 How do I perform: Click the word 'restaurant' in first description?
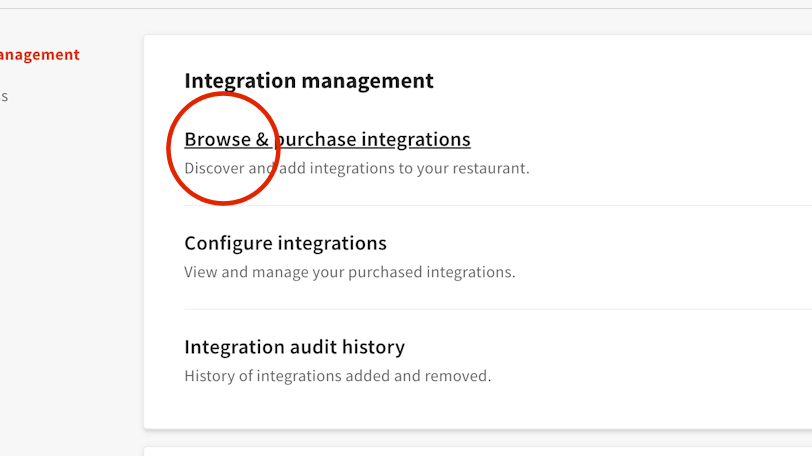pos(489,168)
